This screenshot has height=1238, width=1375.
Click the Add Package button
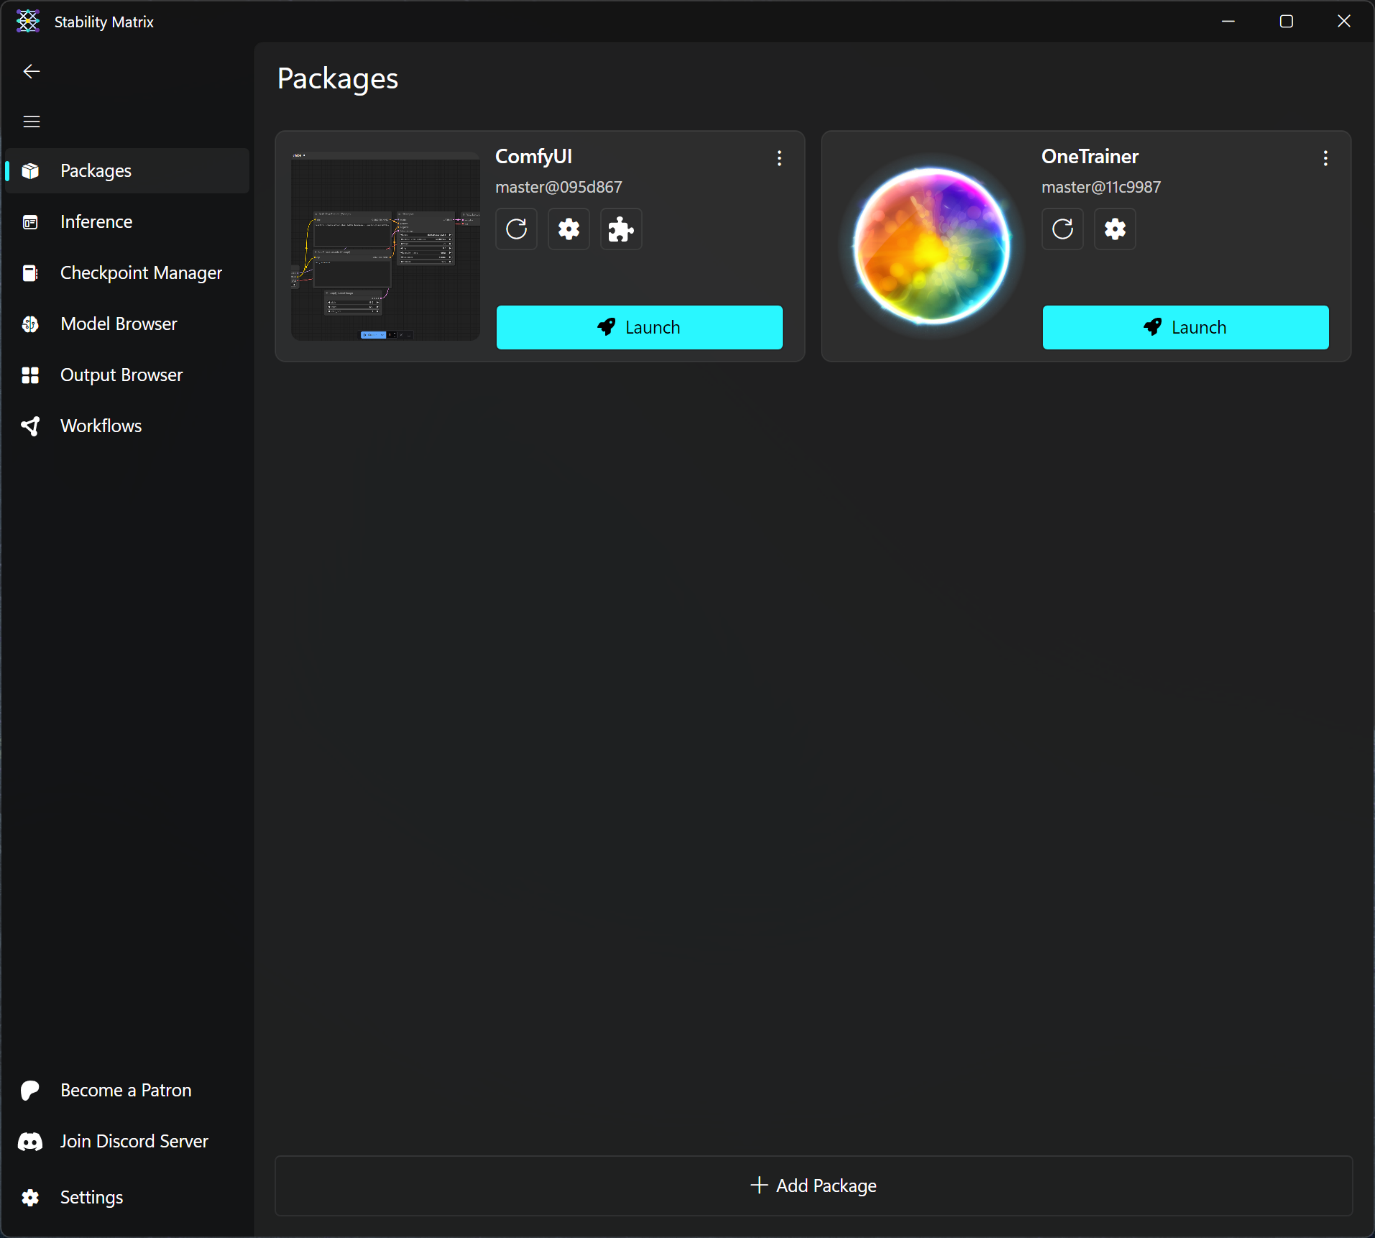click(813, 1185)
